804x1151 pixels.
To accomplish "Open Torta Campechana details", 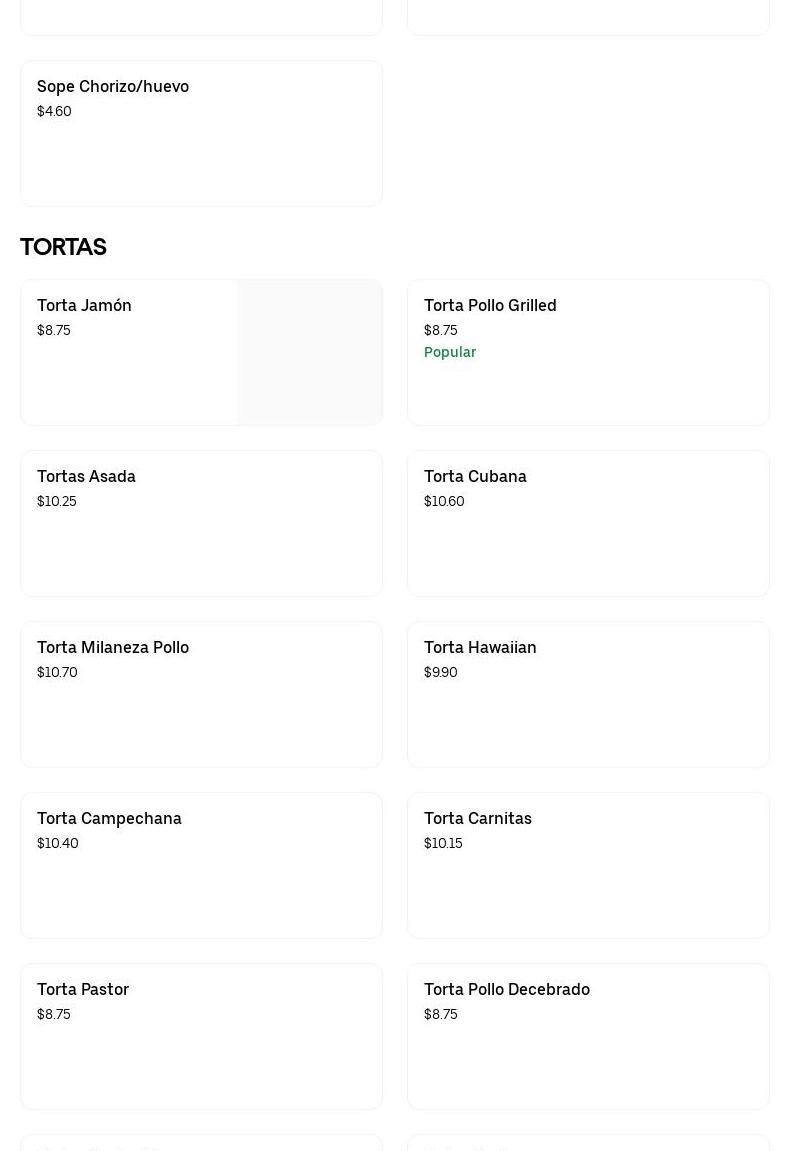I will (201, 865).
